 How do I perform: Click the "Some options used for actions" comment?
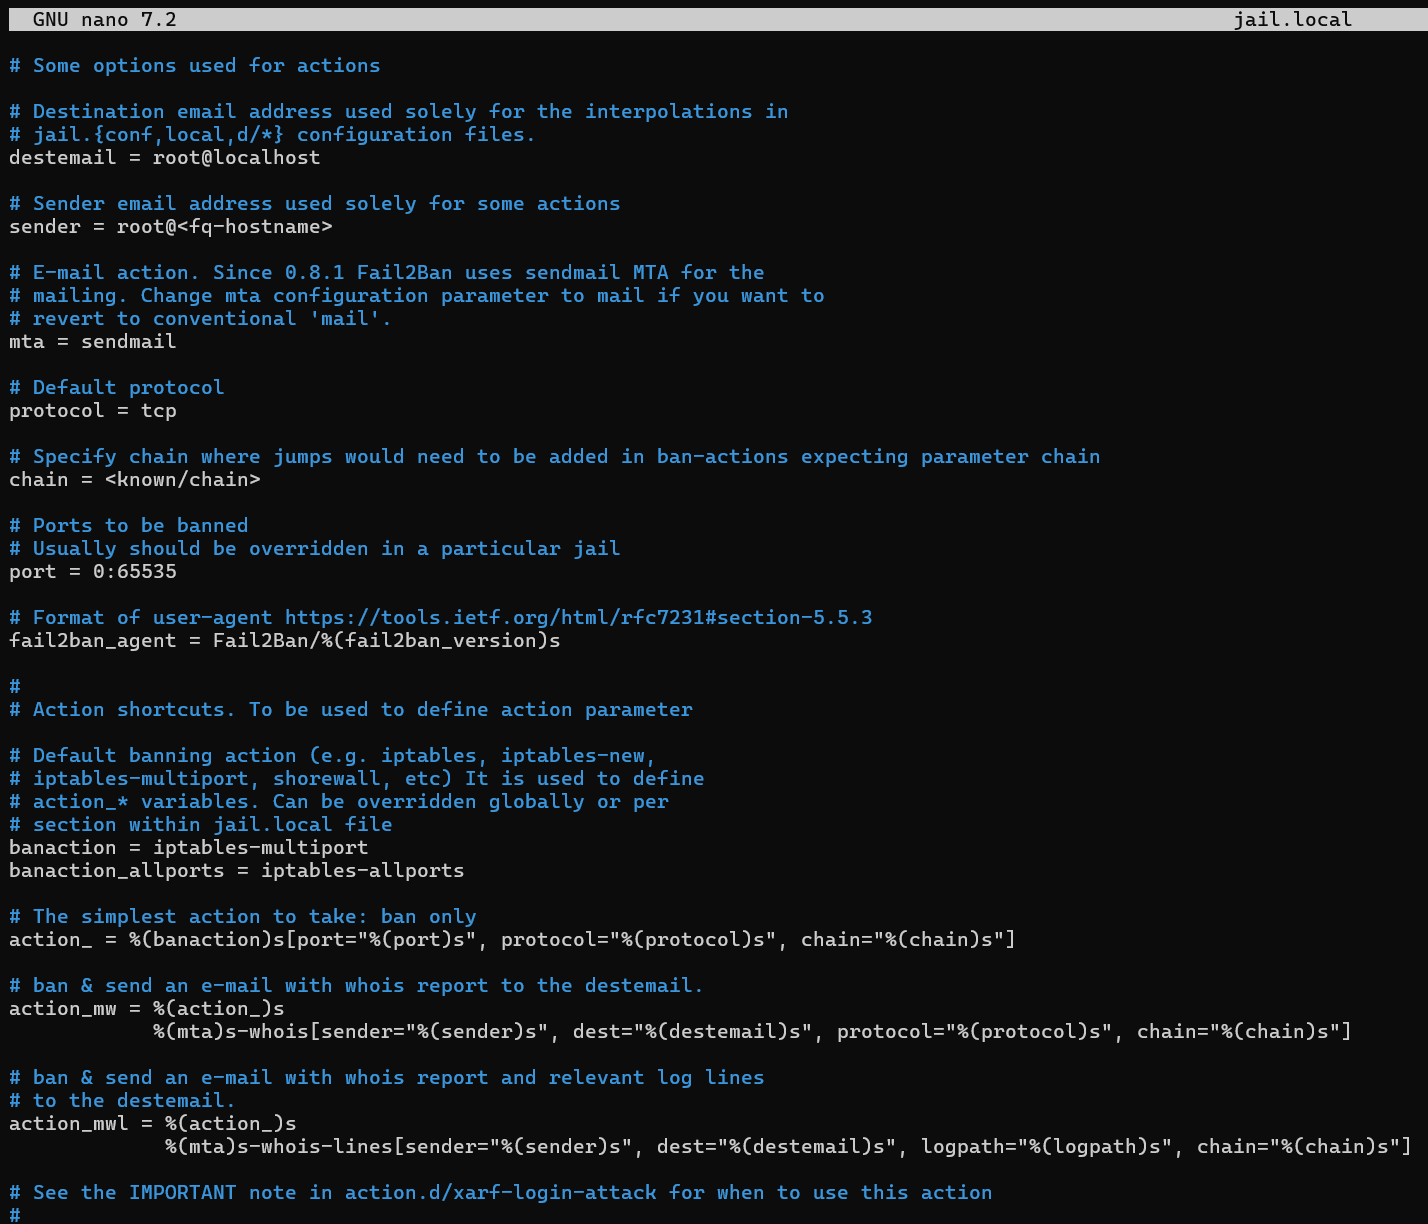206,66
